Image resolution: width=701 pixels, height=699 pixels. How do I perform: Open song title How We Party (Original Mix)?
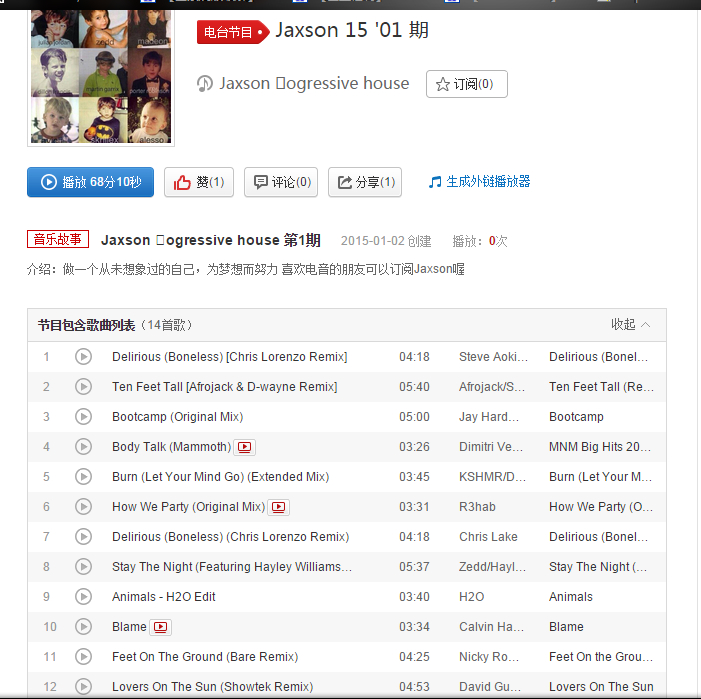[189, 507]
